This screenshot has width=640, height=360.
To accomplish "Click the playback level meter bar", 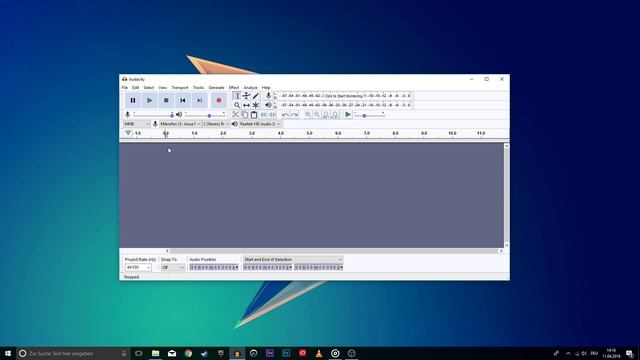I will (345, 105).
